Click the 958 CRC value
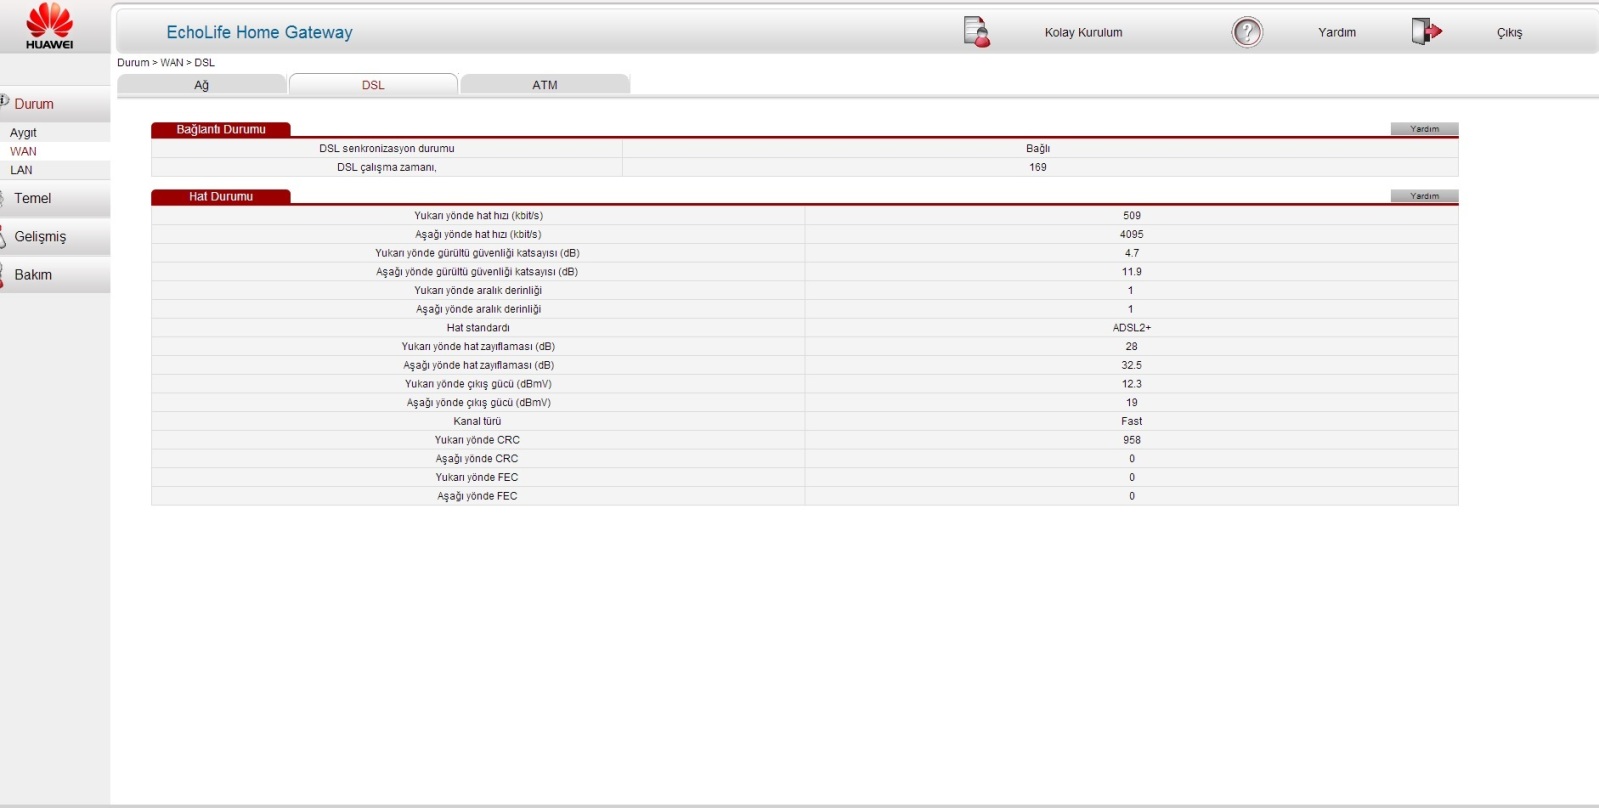1599x808 pixels. coord(1132,440)
